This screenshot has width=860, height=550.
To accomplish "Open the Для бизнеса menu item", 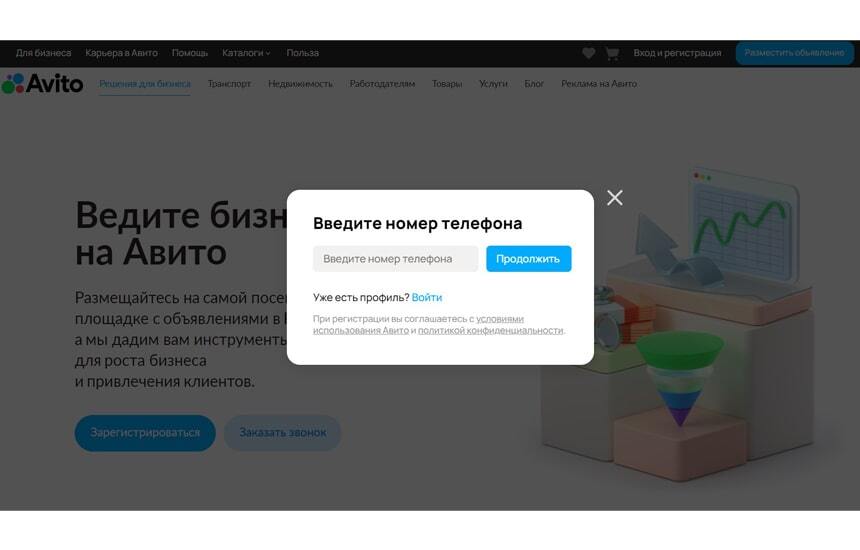I will [43, 53].
